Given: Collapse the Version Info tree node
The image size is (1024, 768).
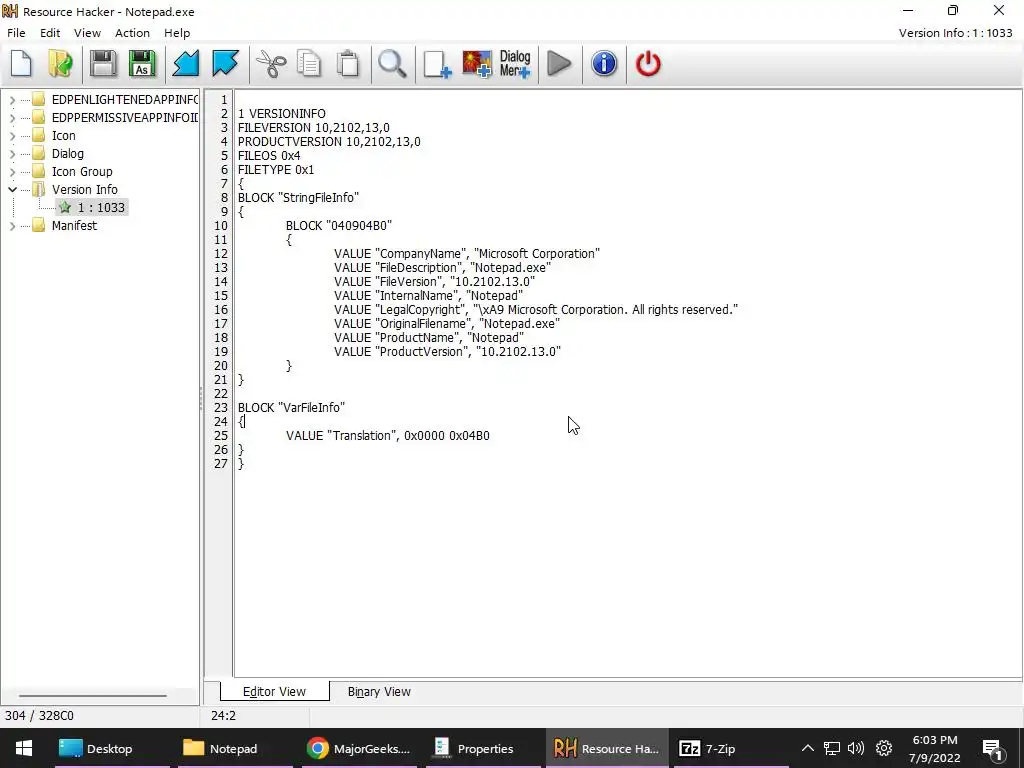Looking at the screenshot, I should (x=12, y=189).
